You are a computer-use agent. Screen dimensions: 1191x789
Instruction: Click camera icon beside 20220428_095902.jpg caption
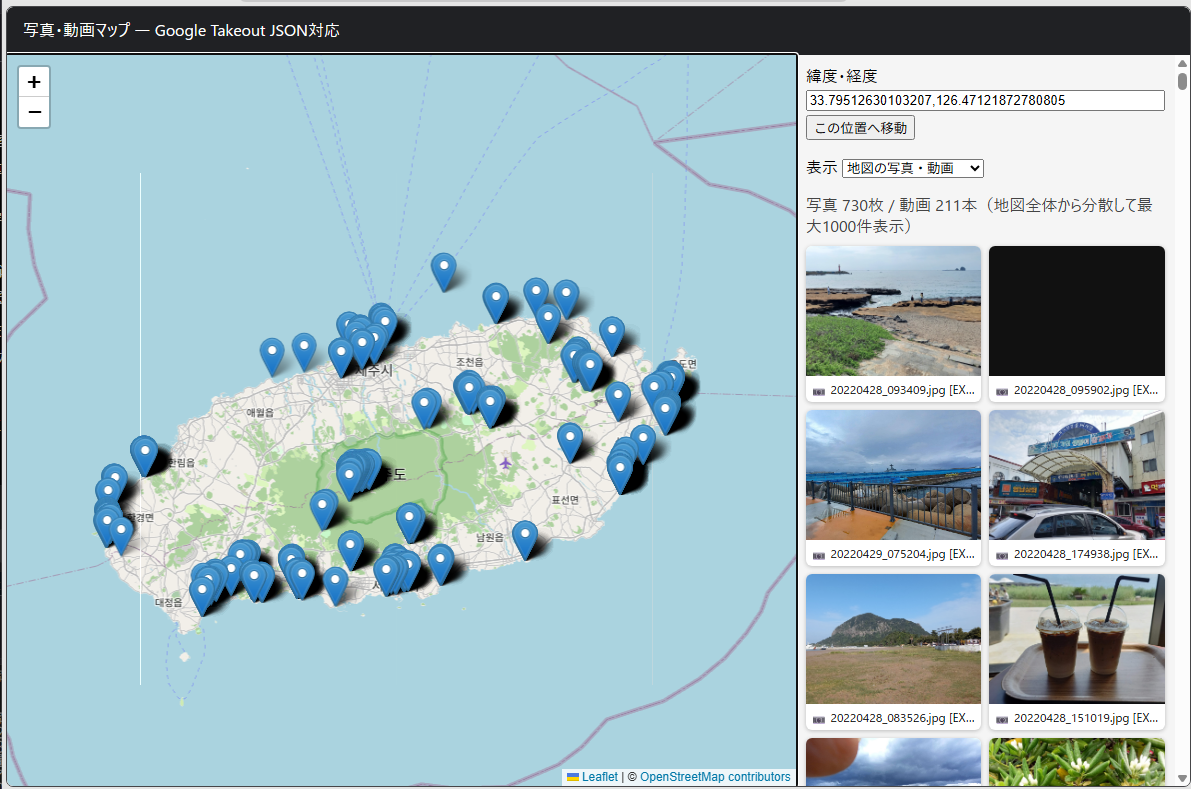click(x=1002, y=391)
